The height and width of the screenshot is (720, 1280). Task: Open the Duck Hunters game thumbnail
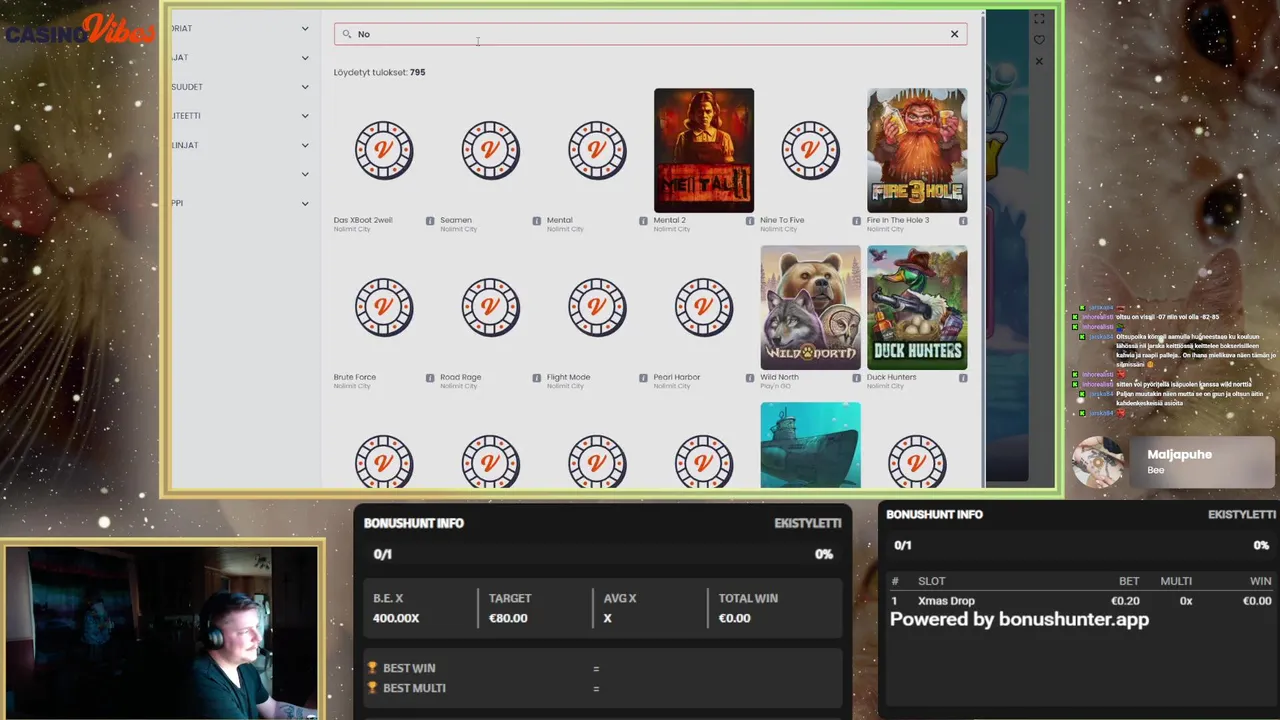click(917, 307)
